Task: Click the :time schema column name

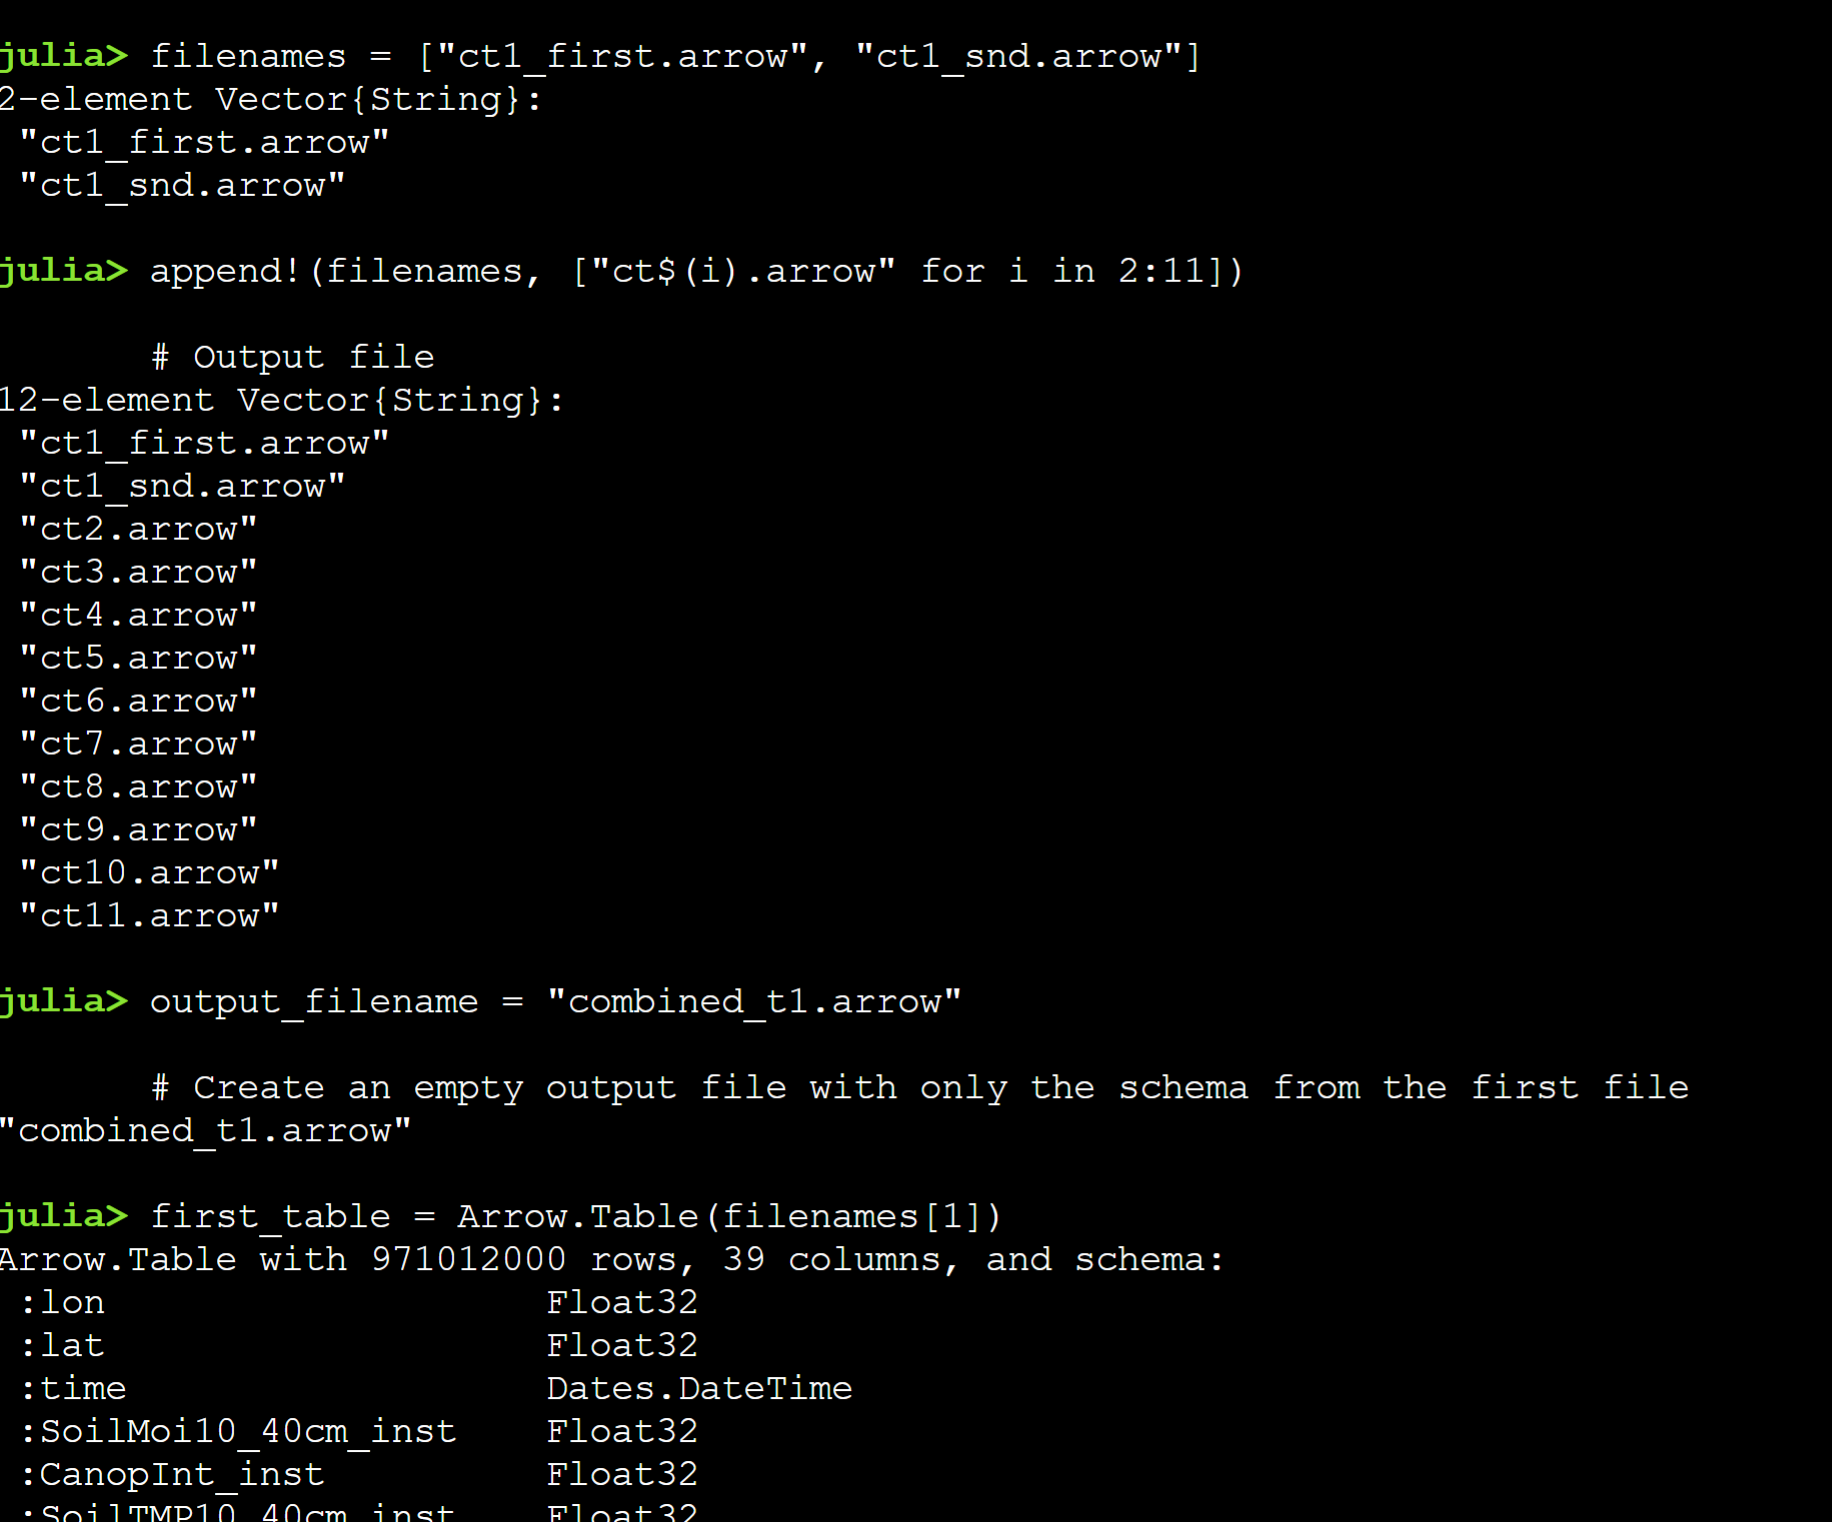Action: (73, 1389)
